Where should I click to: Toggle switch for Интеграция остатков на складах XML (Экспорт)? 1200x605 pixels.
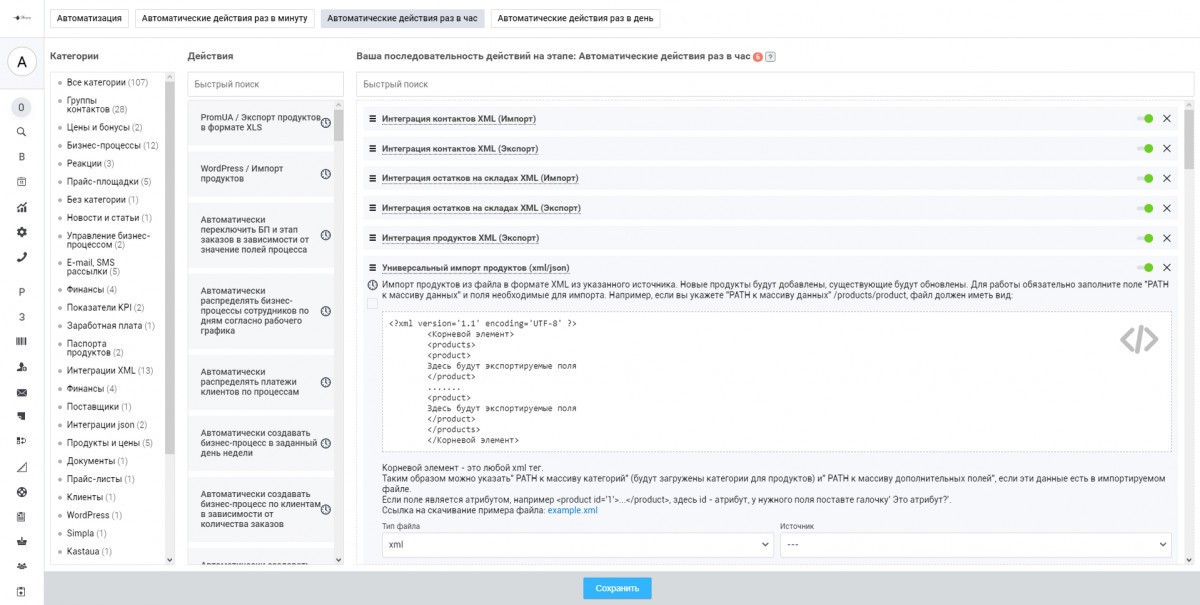(x=1145, y=208)
